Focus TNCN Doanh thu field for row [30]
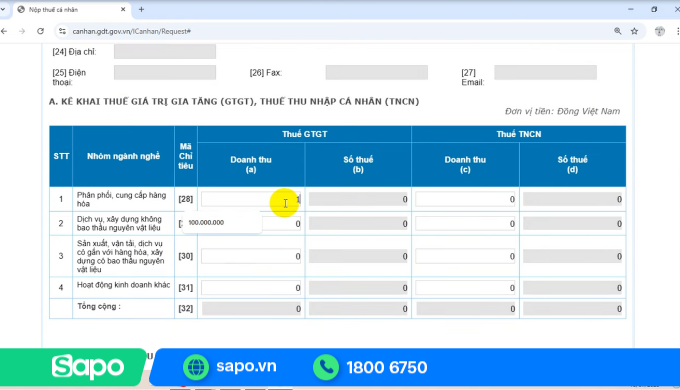Image resolution: width=680 pixels, height=390 pixels. (x=465, y=256)
